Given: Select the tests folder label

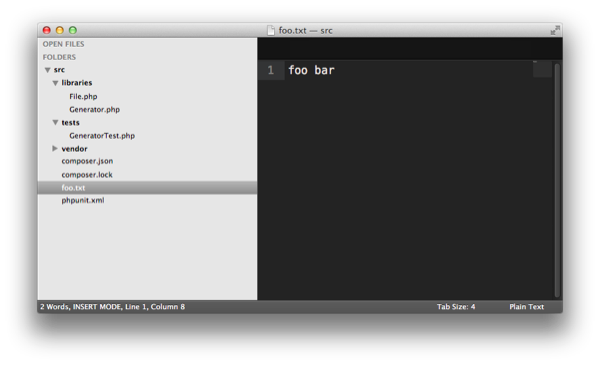Looking at the screenshot, I should tap(70, 122).
